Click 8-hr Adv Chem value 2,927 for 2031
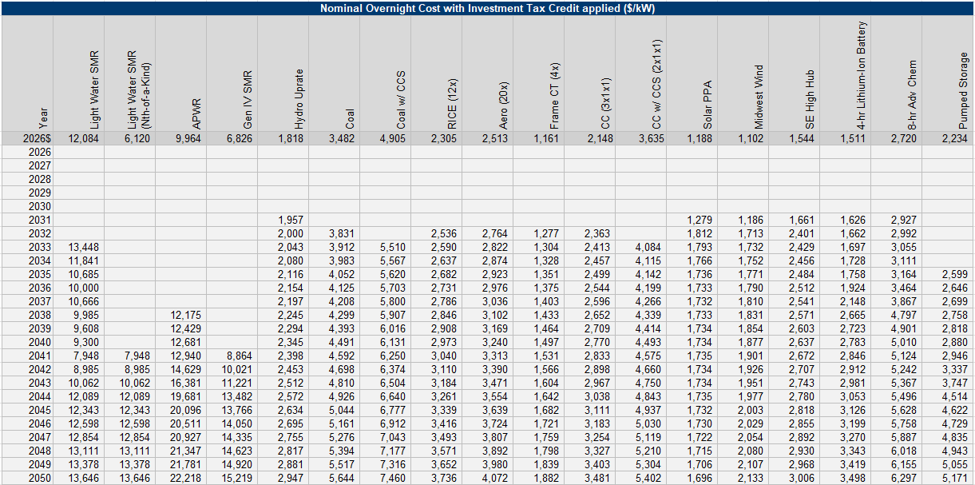This screenshot has height=485, width=975. pos(905,220)
